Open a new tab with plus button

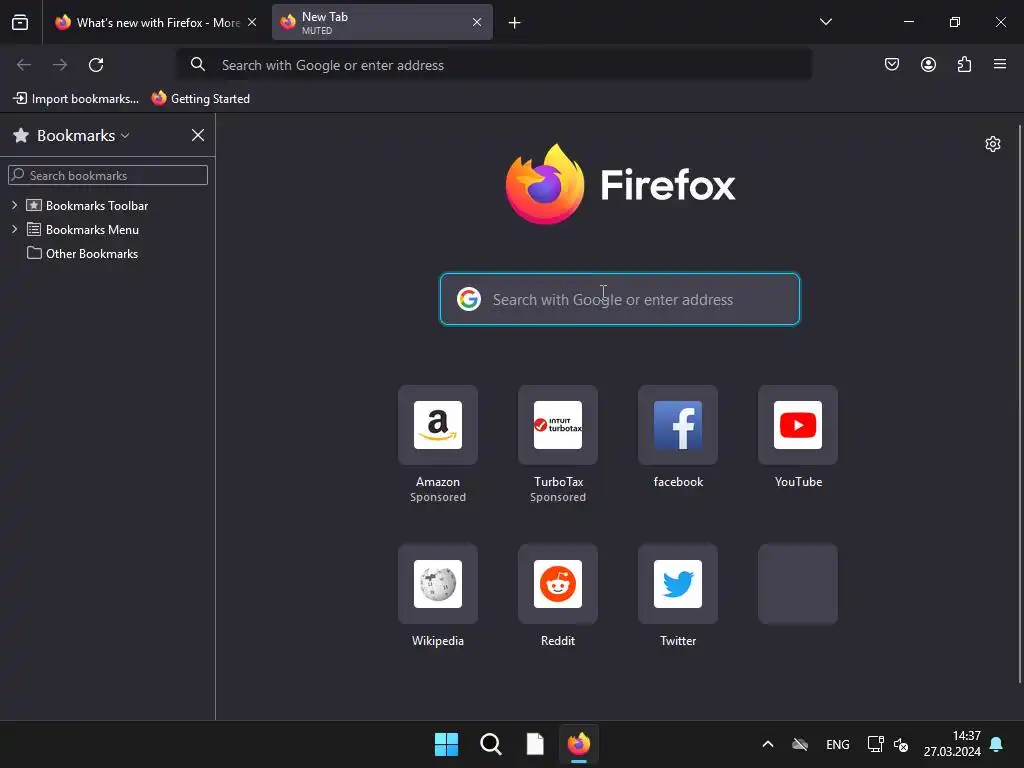tap(515, 23)
